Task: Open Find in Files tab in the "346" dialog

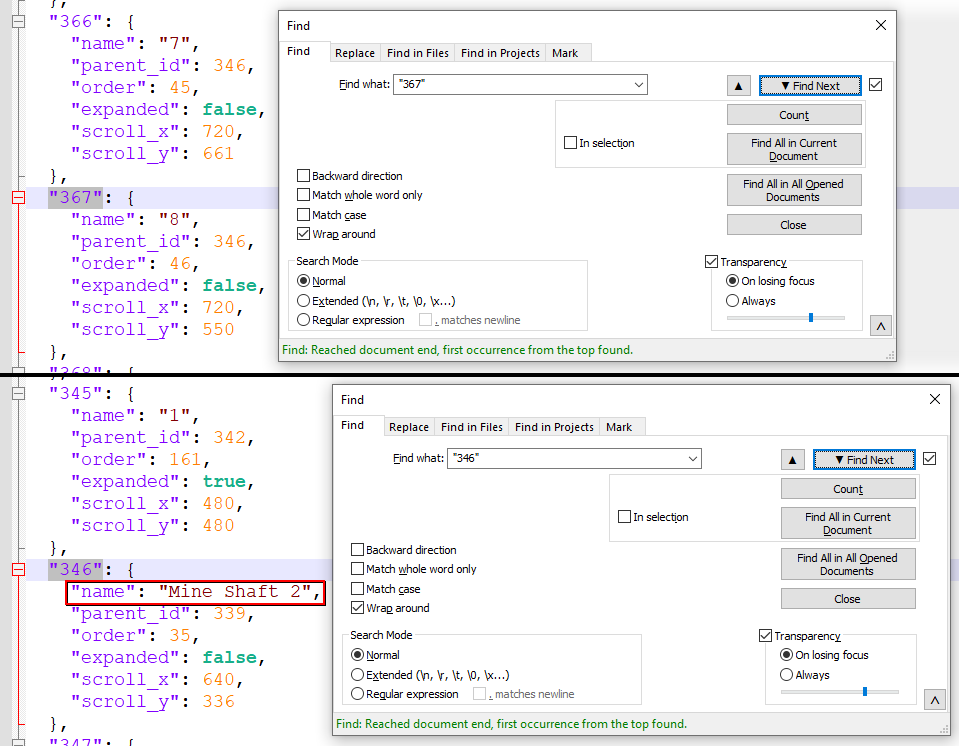Action: (472, 427)
